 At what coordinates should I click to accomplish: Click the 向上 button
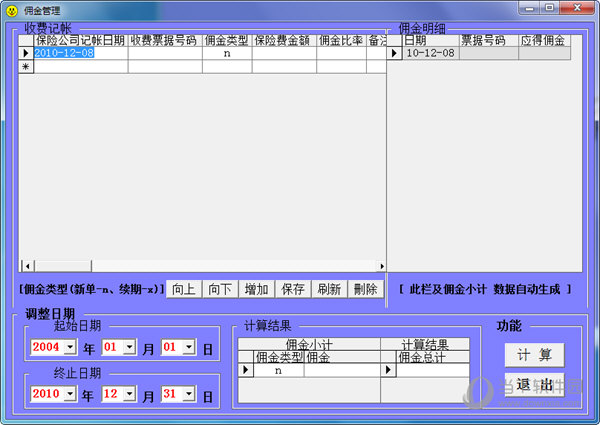pyautogui.click(x=184, y=289)
